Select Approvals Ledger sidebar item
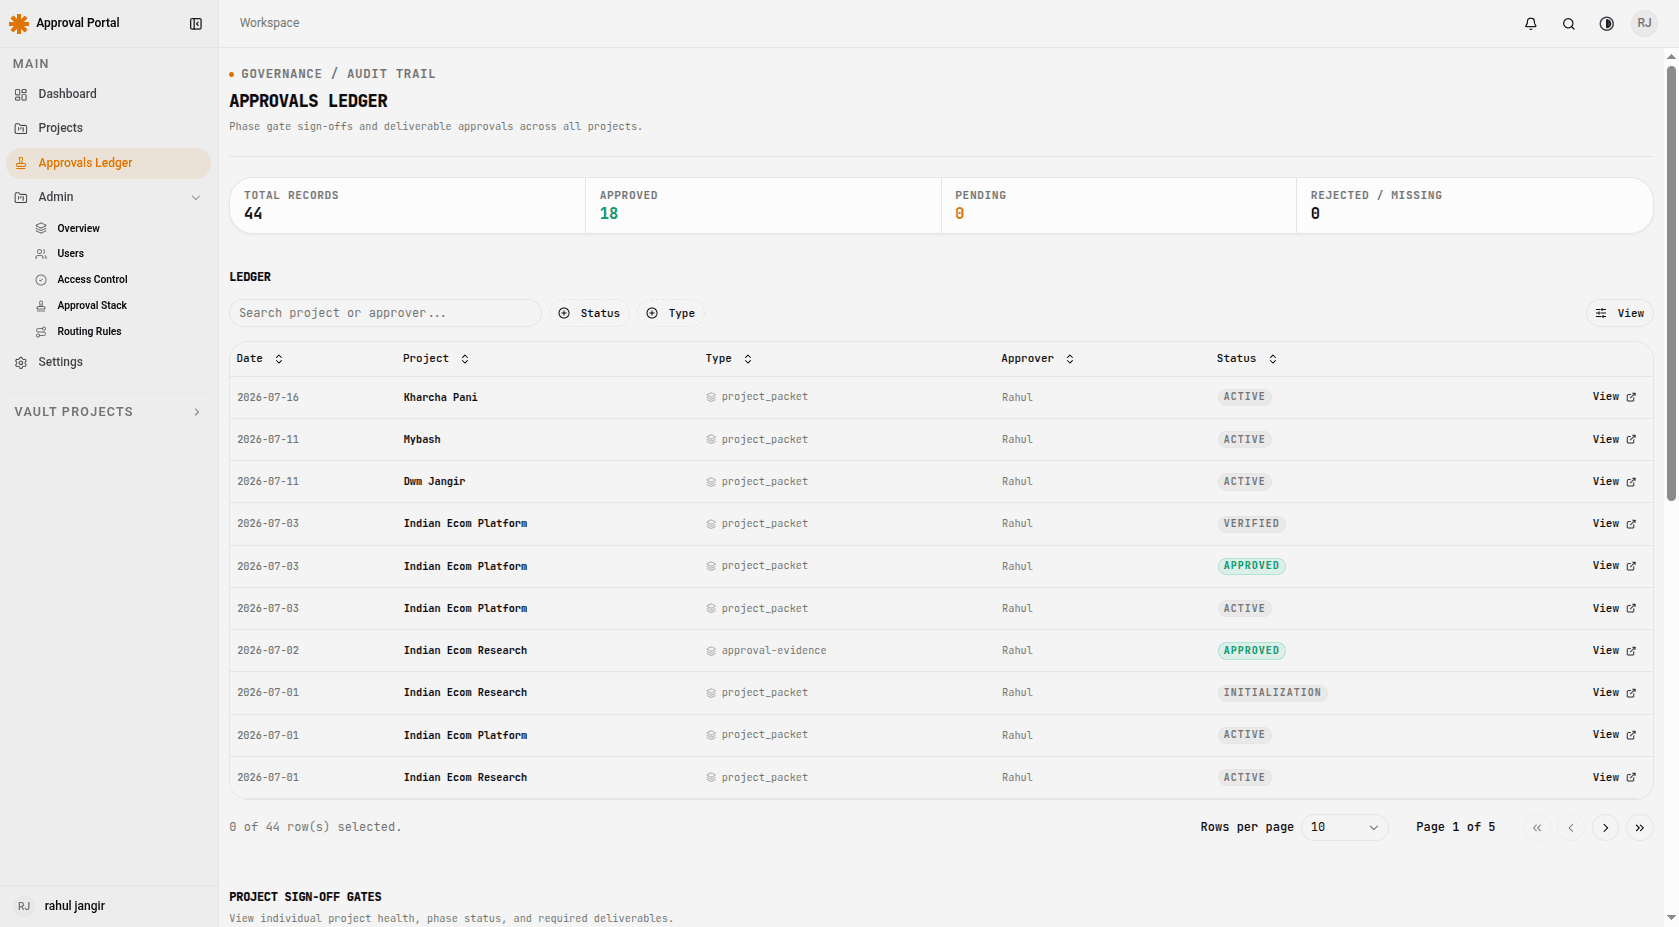1679x927 pixels. 108,163
